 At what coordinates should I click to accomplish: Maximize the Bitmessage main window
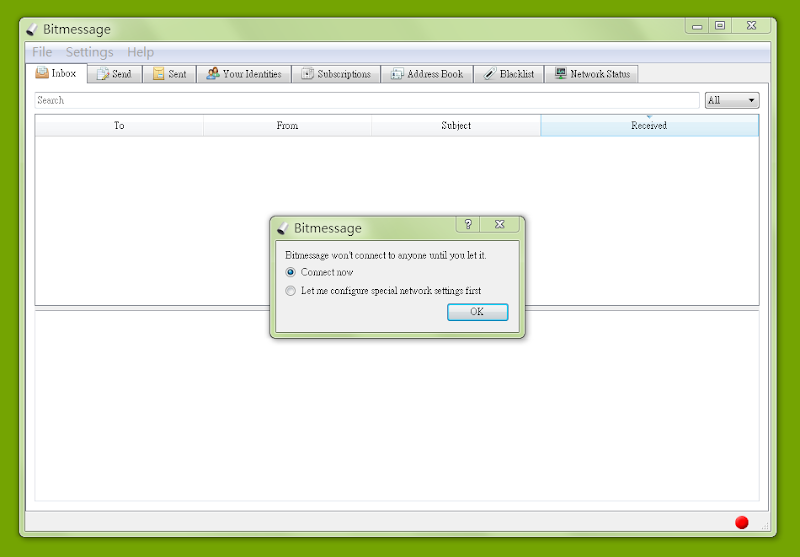click(x=720, y=26)
